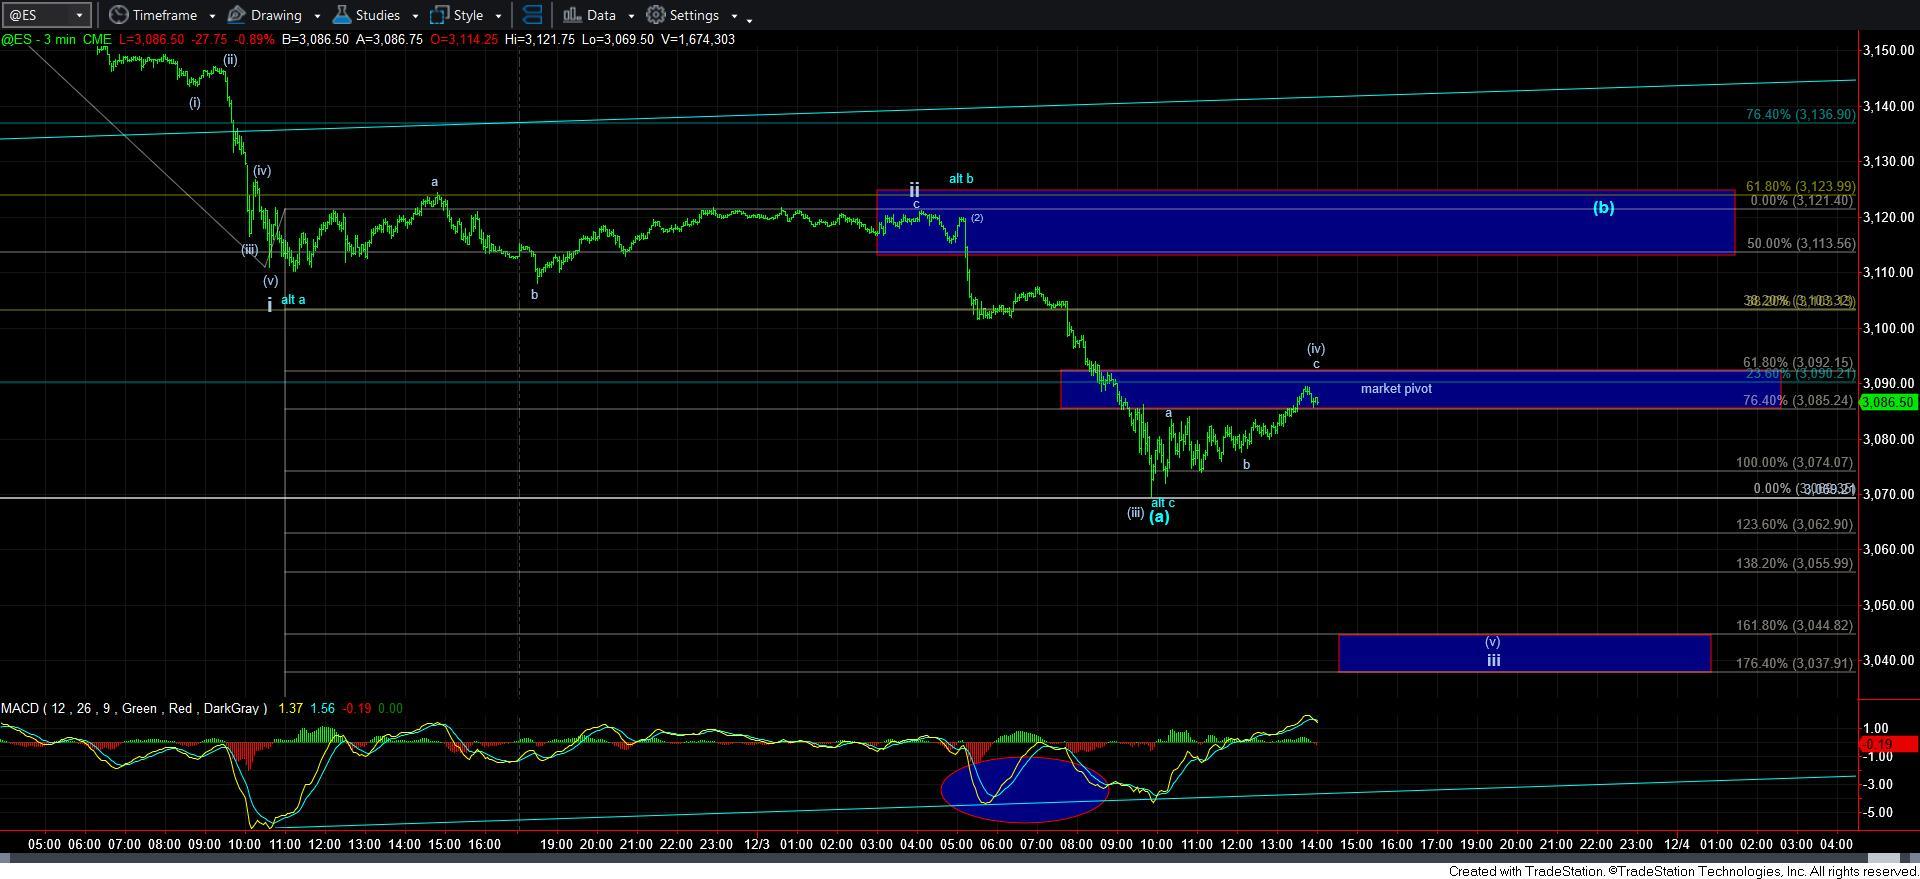The image size is (1920, 879).
Task: Click the 14:00 time axis label
Action: [1315, 844]
